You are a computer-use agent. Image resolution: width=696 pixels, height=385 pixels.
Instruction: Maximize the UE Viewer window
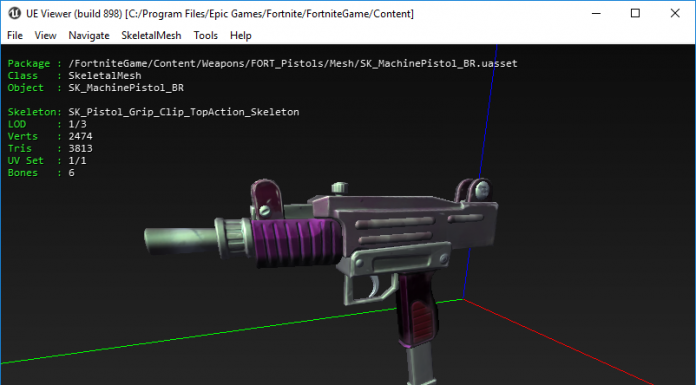point(635,13)
